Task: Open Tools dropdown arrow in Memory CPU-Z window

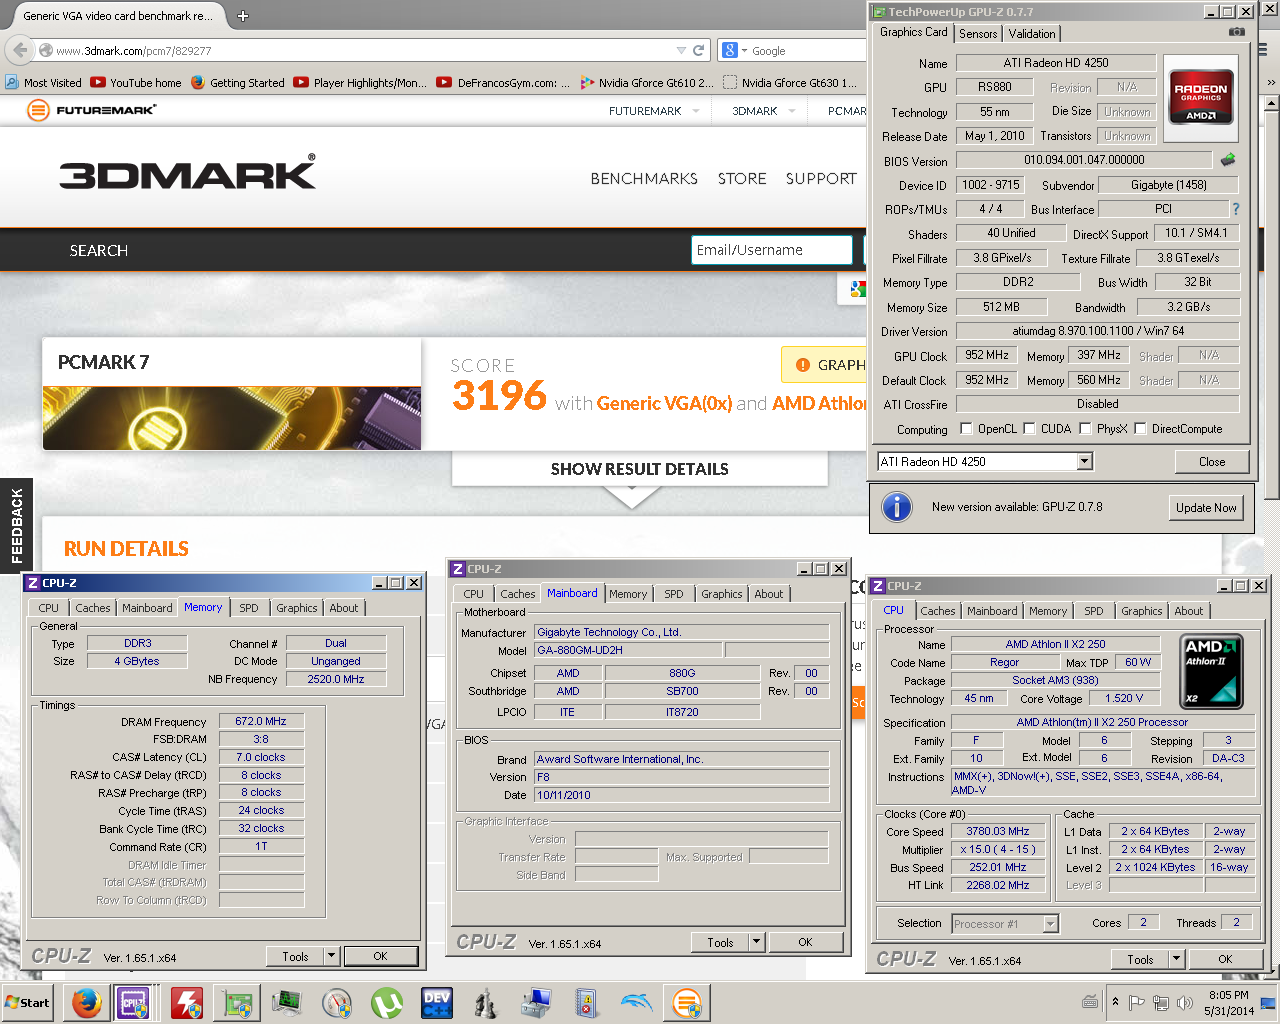Action: tap(331, 956)
